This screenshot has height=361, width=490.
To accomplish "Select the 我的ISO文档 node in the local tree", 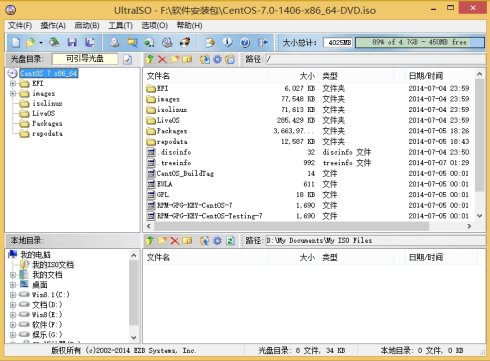I will 53,265.
